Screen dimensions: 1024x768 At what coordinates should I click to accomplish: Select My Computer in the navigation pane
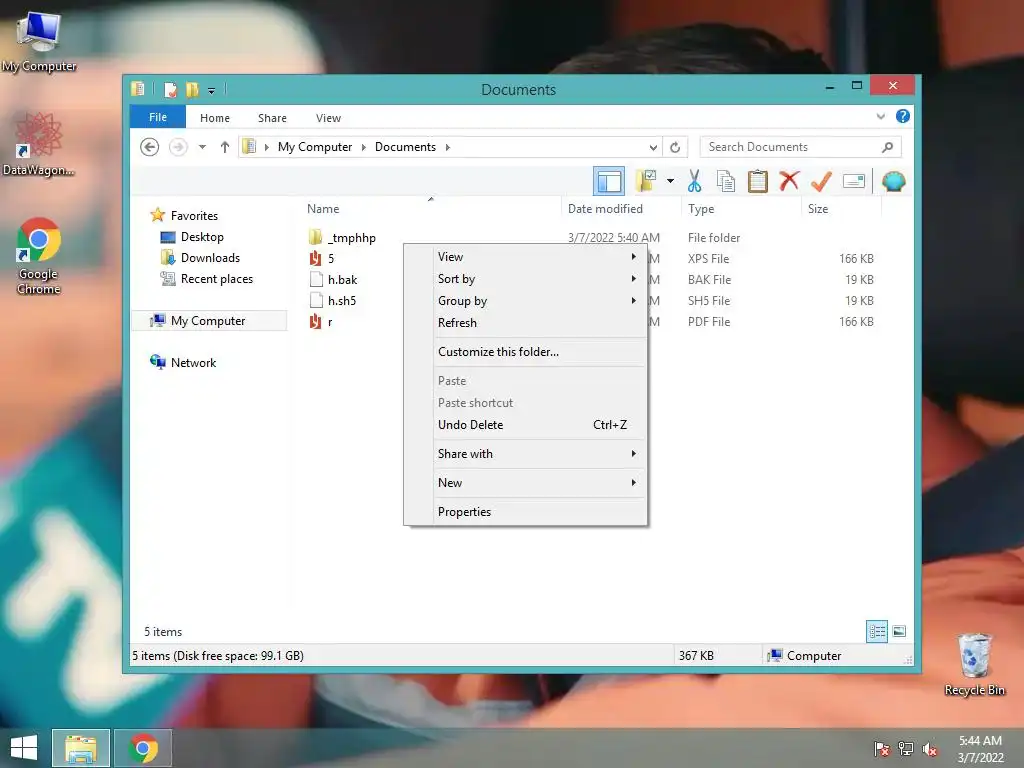(208, 321)
